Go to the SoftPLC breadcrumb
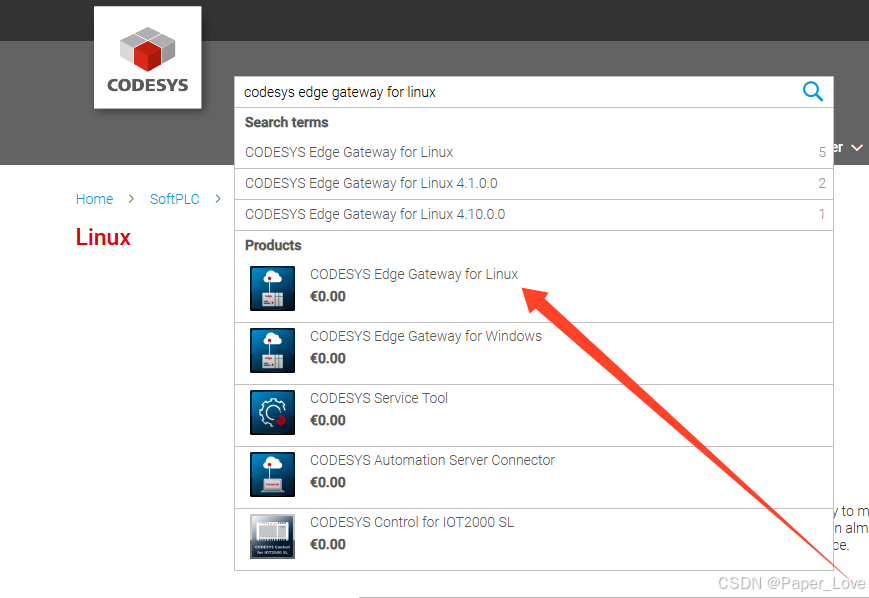The height and width of the screenshot is (598, 869). coord(175,199)
